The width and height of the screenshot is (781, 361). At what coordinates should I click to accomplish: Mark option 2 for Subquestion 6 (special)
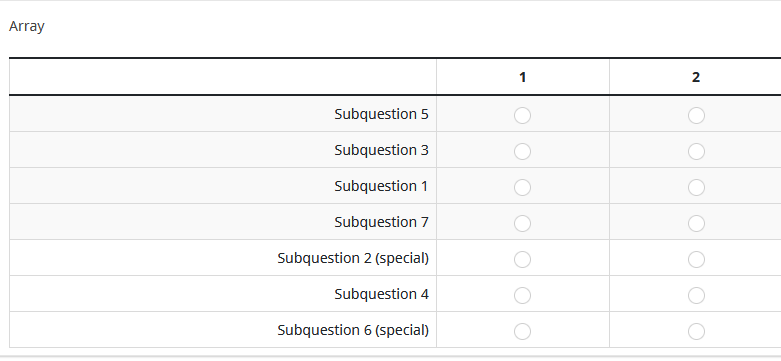click(696, 331)
